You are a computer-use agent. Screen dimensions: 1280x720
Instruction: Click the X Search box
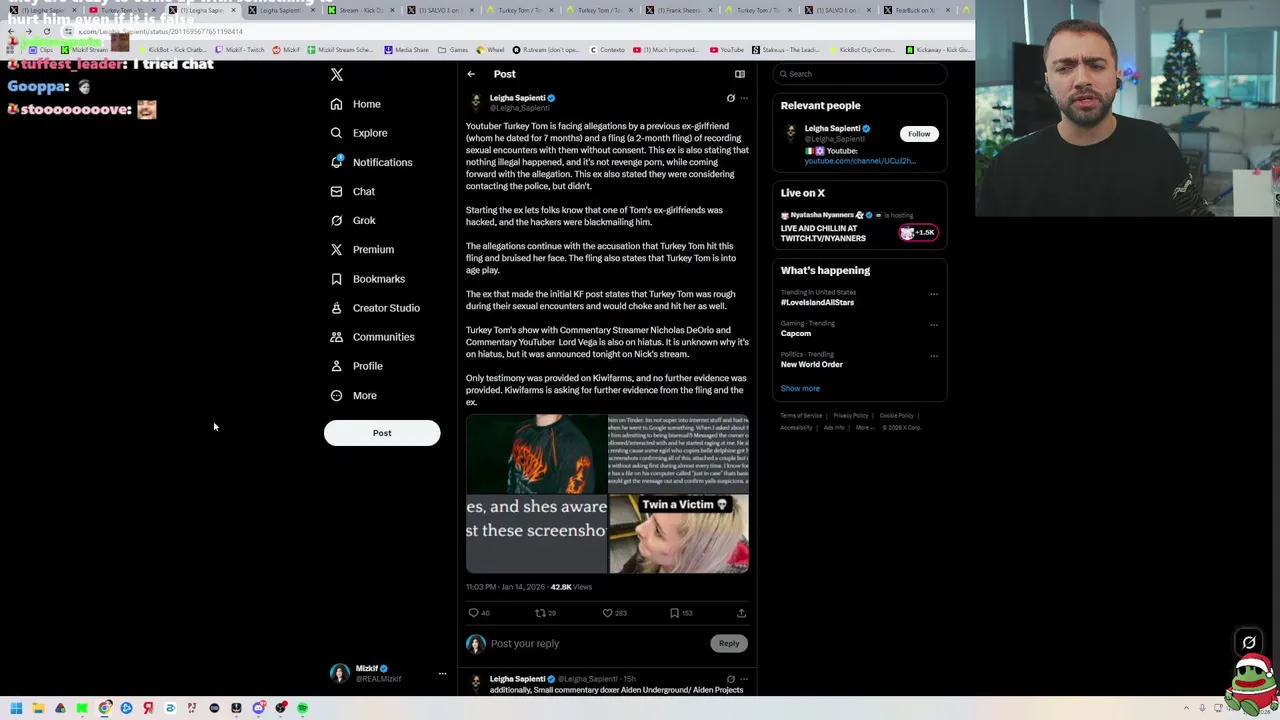860,74
